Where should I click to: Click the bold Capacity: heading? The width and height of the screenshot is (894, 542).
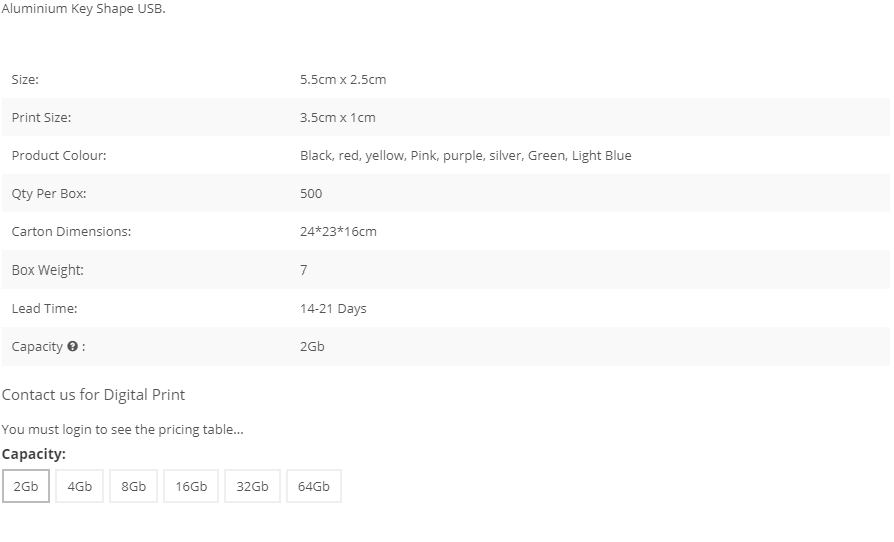coord(34,454)
